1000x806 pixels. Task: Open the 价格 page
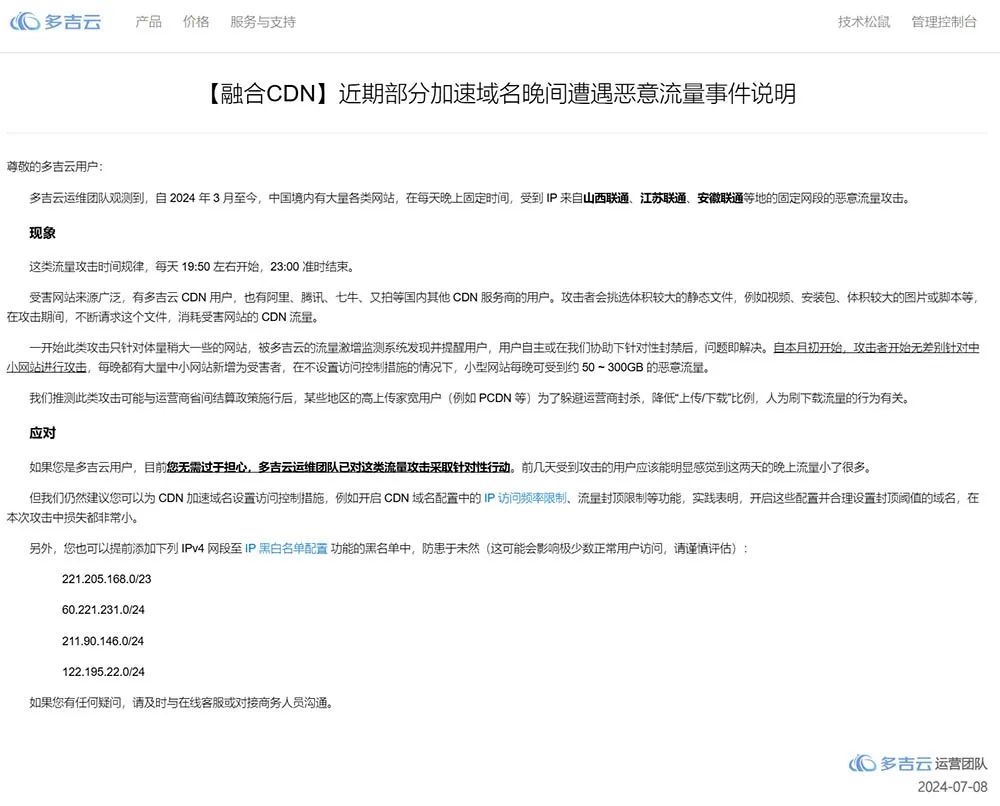(x=196, y=22)
